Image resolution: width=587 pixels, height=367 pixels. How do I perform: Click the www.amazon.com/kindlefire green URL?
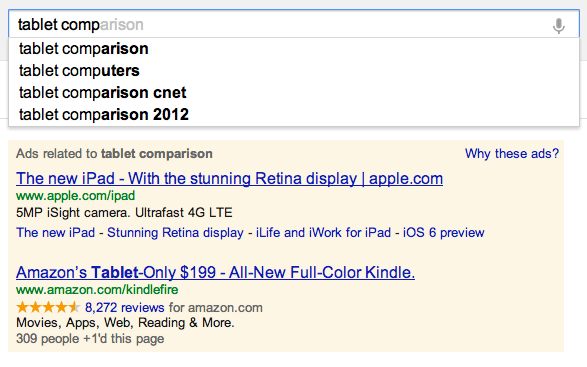coord(97,289)
